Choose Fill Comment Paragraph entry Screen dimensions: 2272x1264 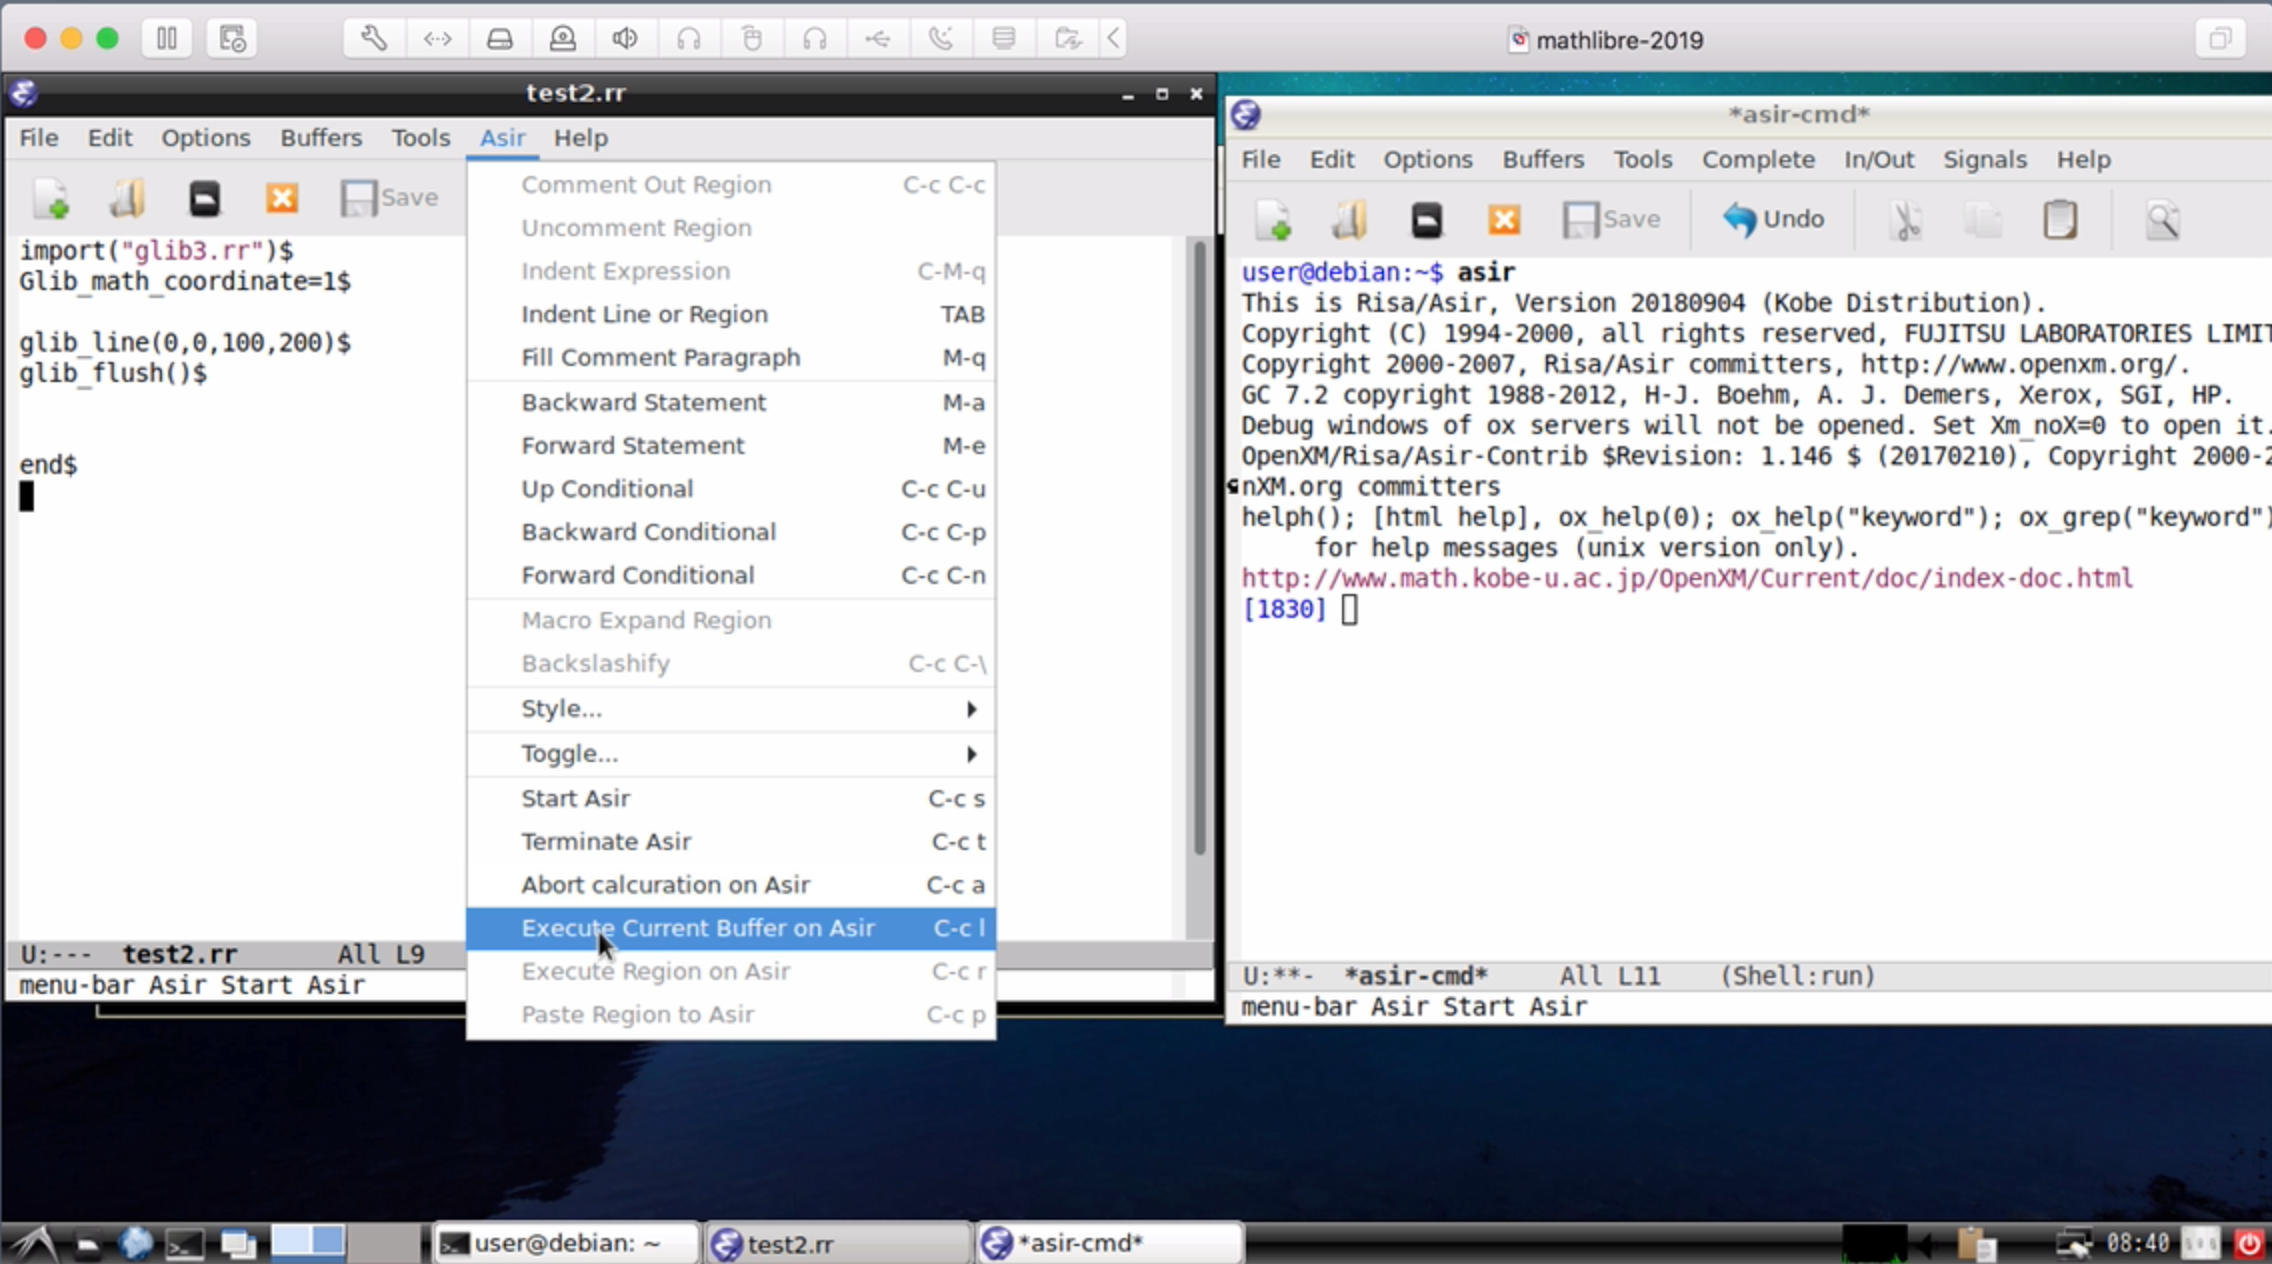coord(731,357)
